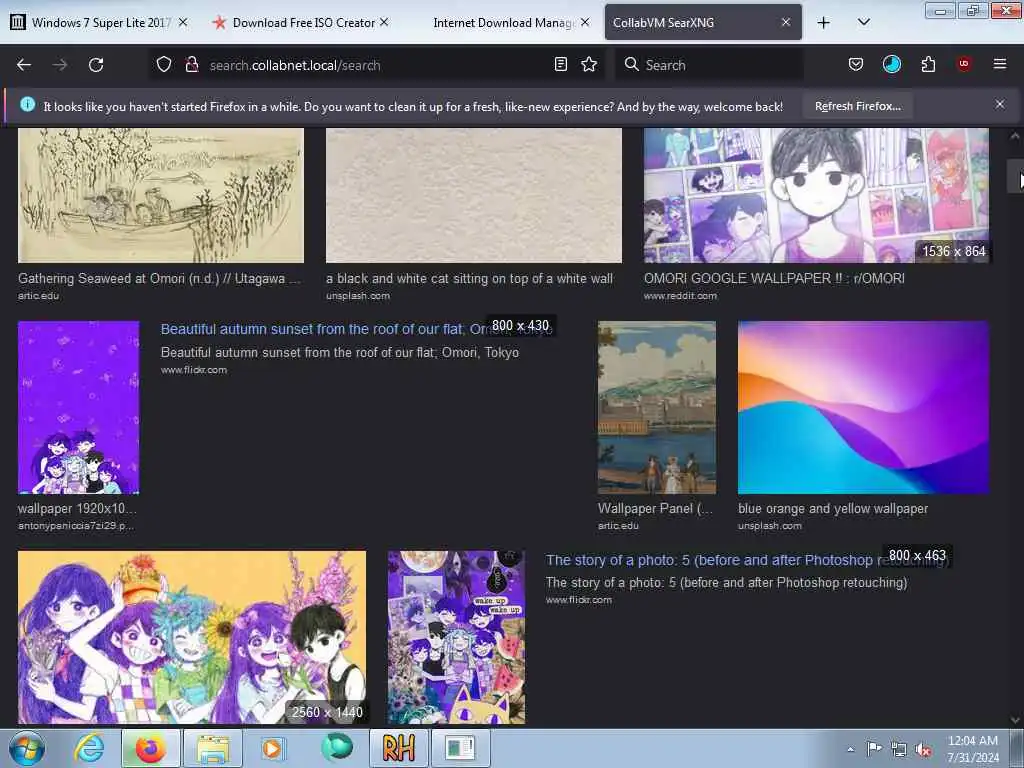Close the Internet Download Manager tab
Screen dimensions: 1024x768
coord(585,22)
